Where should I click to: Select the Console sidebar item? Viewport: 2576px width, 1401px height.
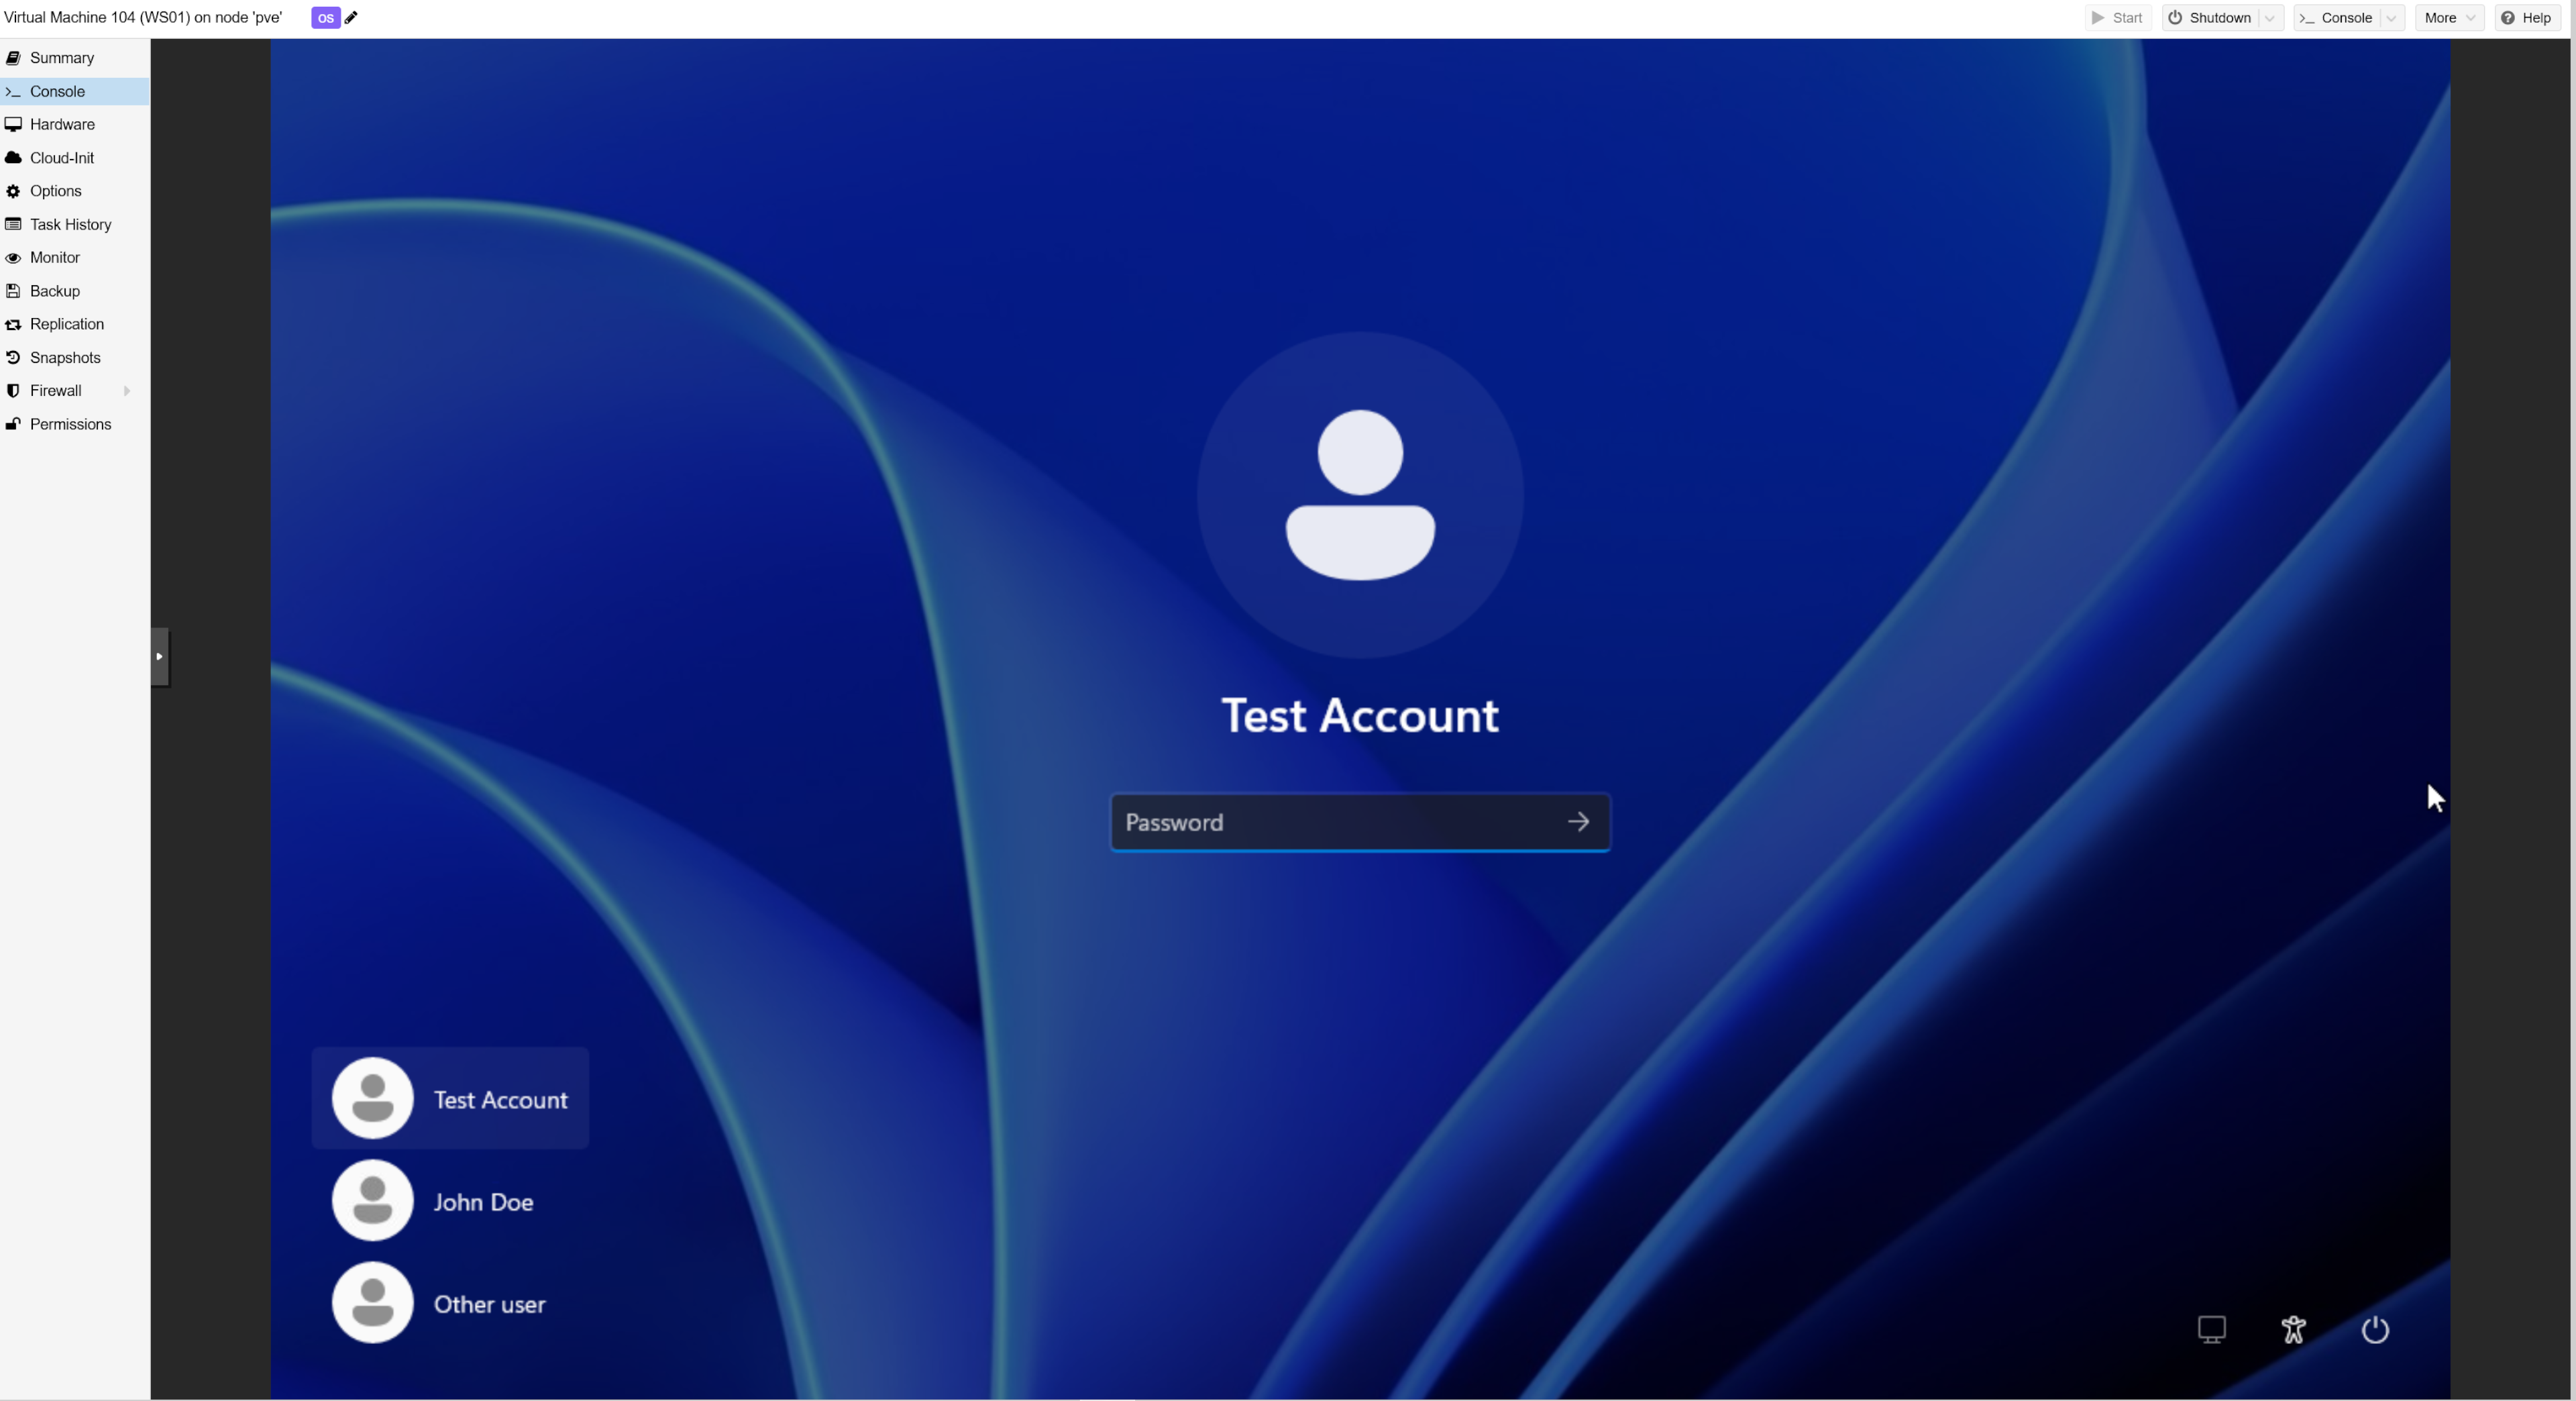click(x=75, y=91)
